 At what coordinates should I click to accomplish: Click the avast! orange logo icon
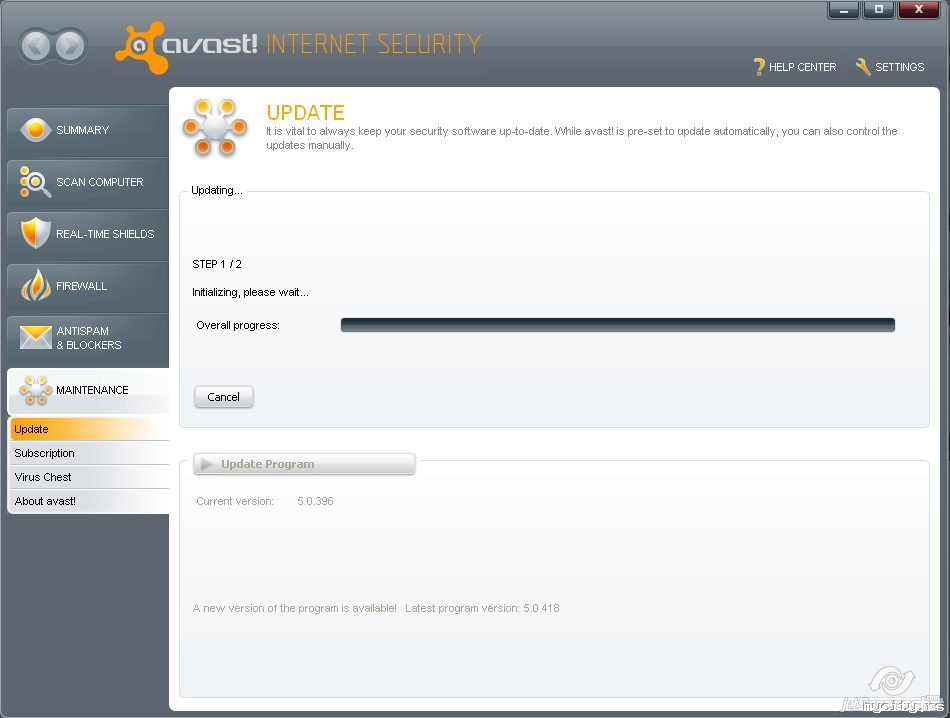click(141, 48)
